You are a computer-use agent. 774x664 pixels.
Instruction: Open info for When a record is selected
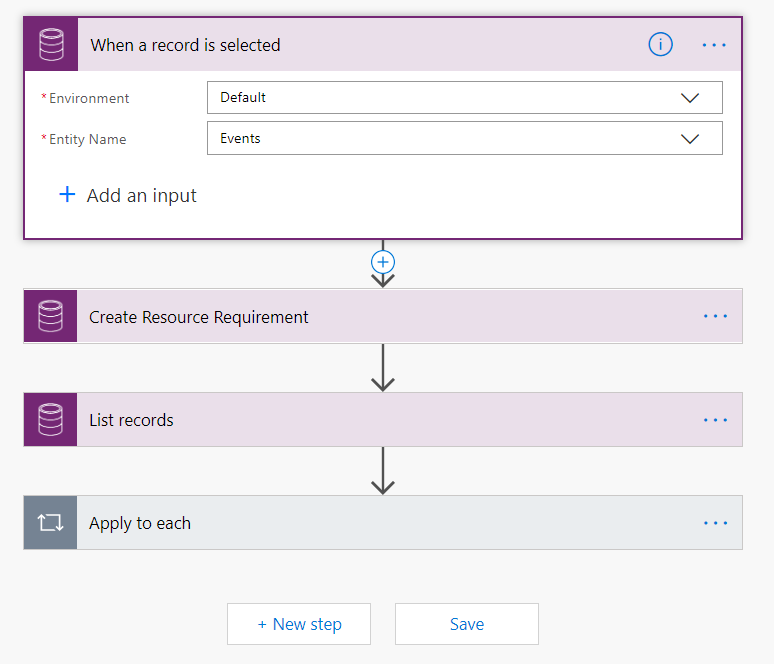click(x=660, y=45)
